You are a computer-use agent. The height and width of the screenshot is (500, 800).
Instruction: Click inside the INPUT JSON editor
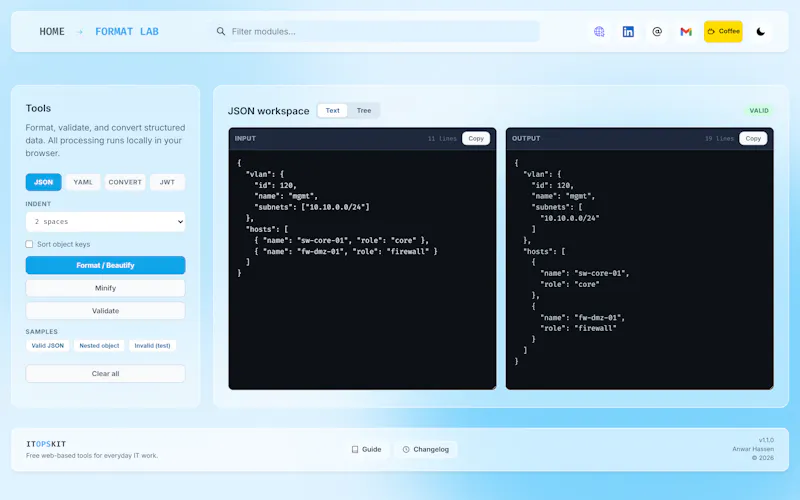pos(362,269)
